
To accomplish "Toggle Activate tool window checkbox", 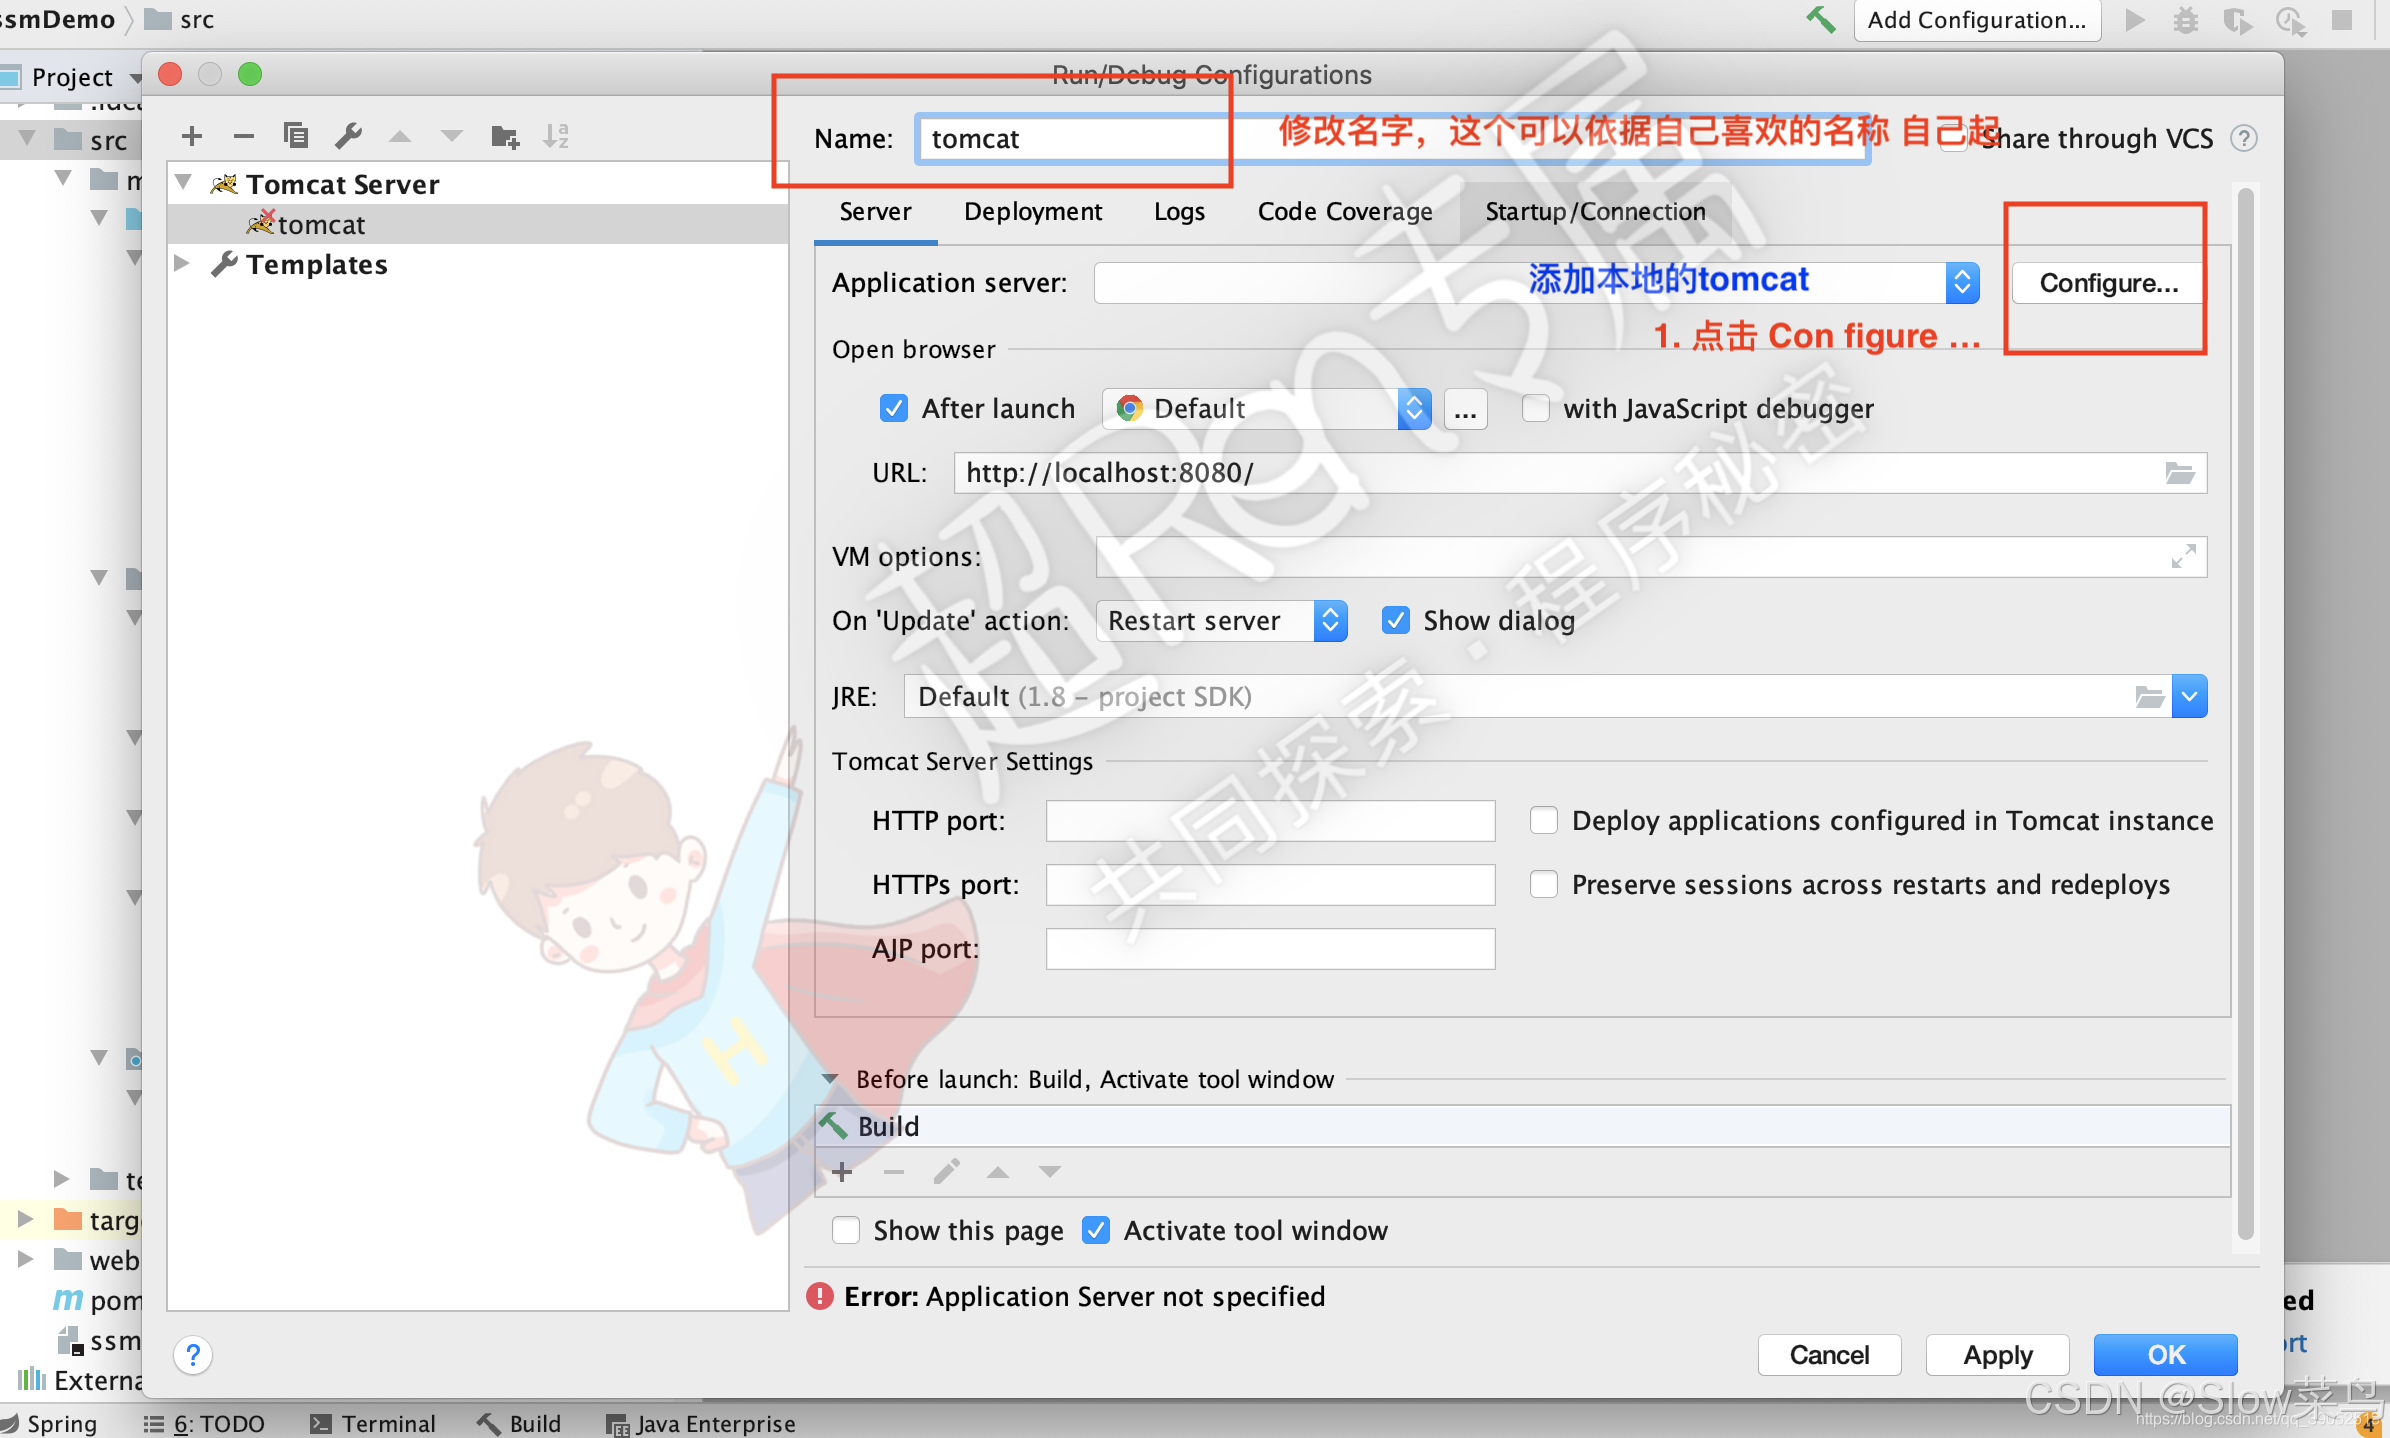I will point(1096,1230).
